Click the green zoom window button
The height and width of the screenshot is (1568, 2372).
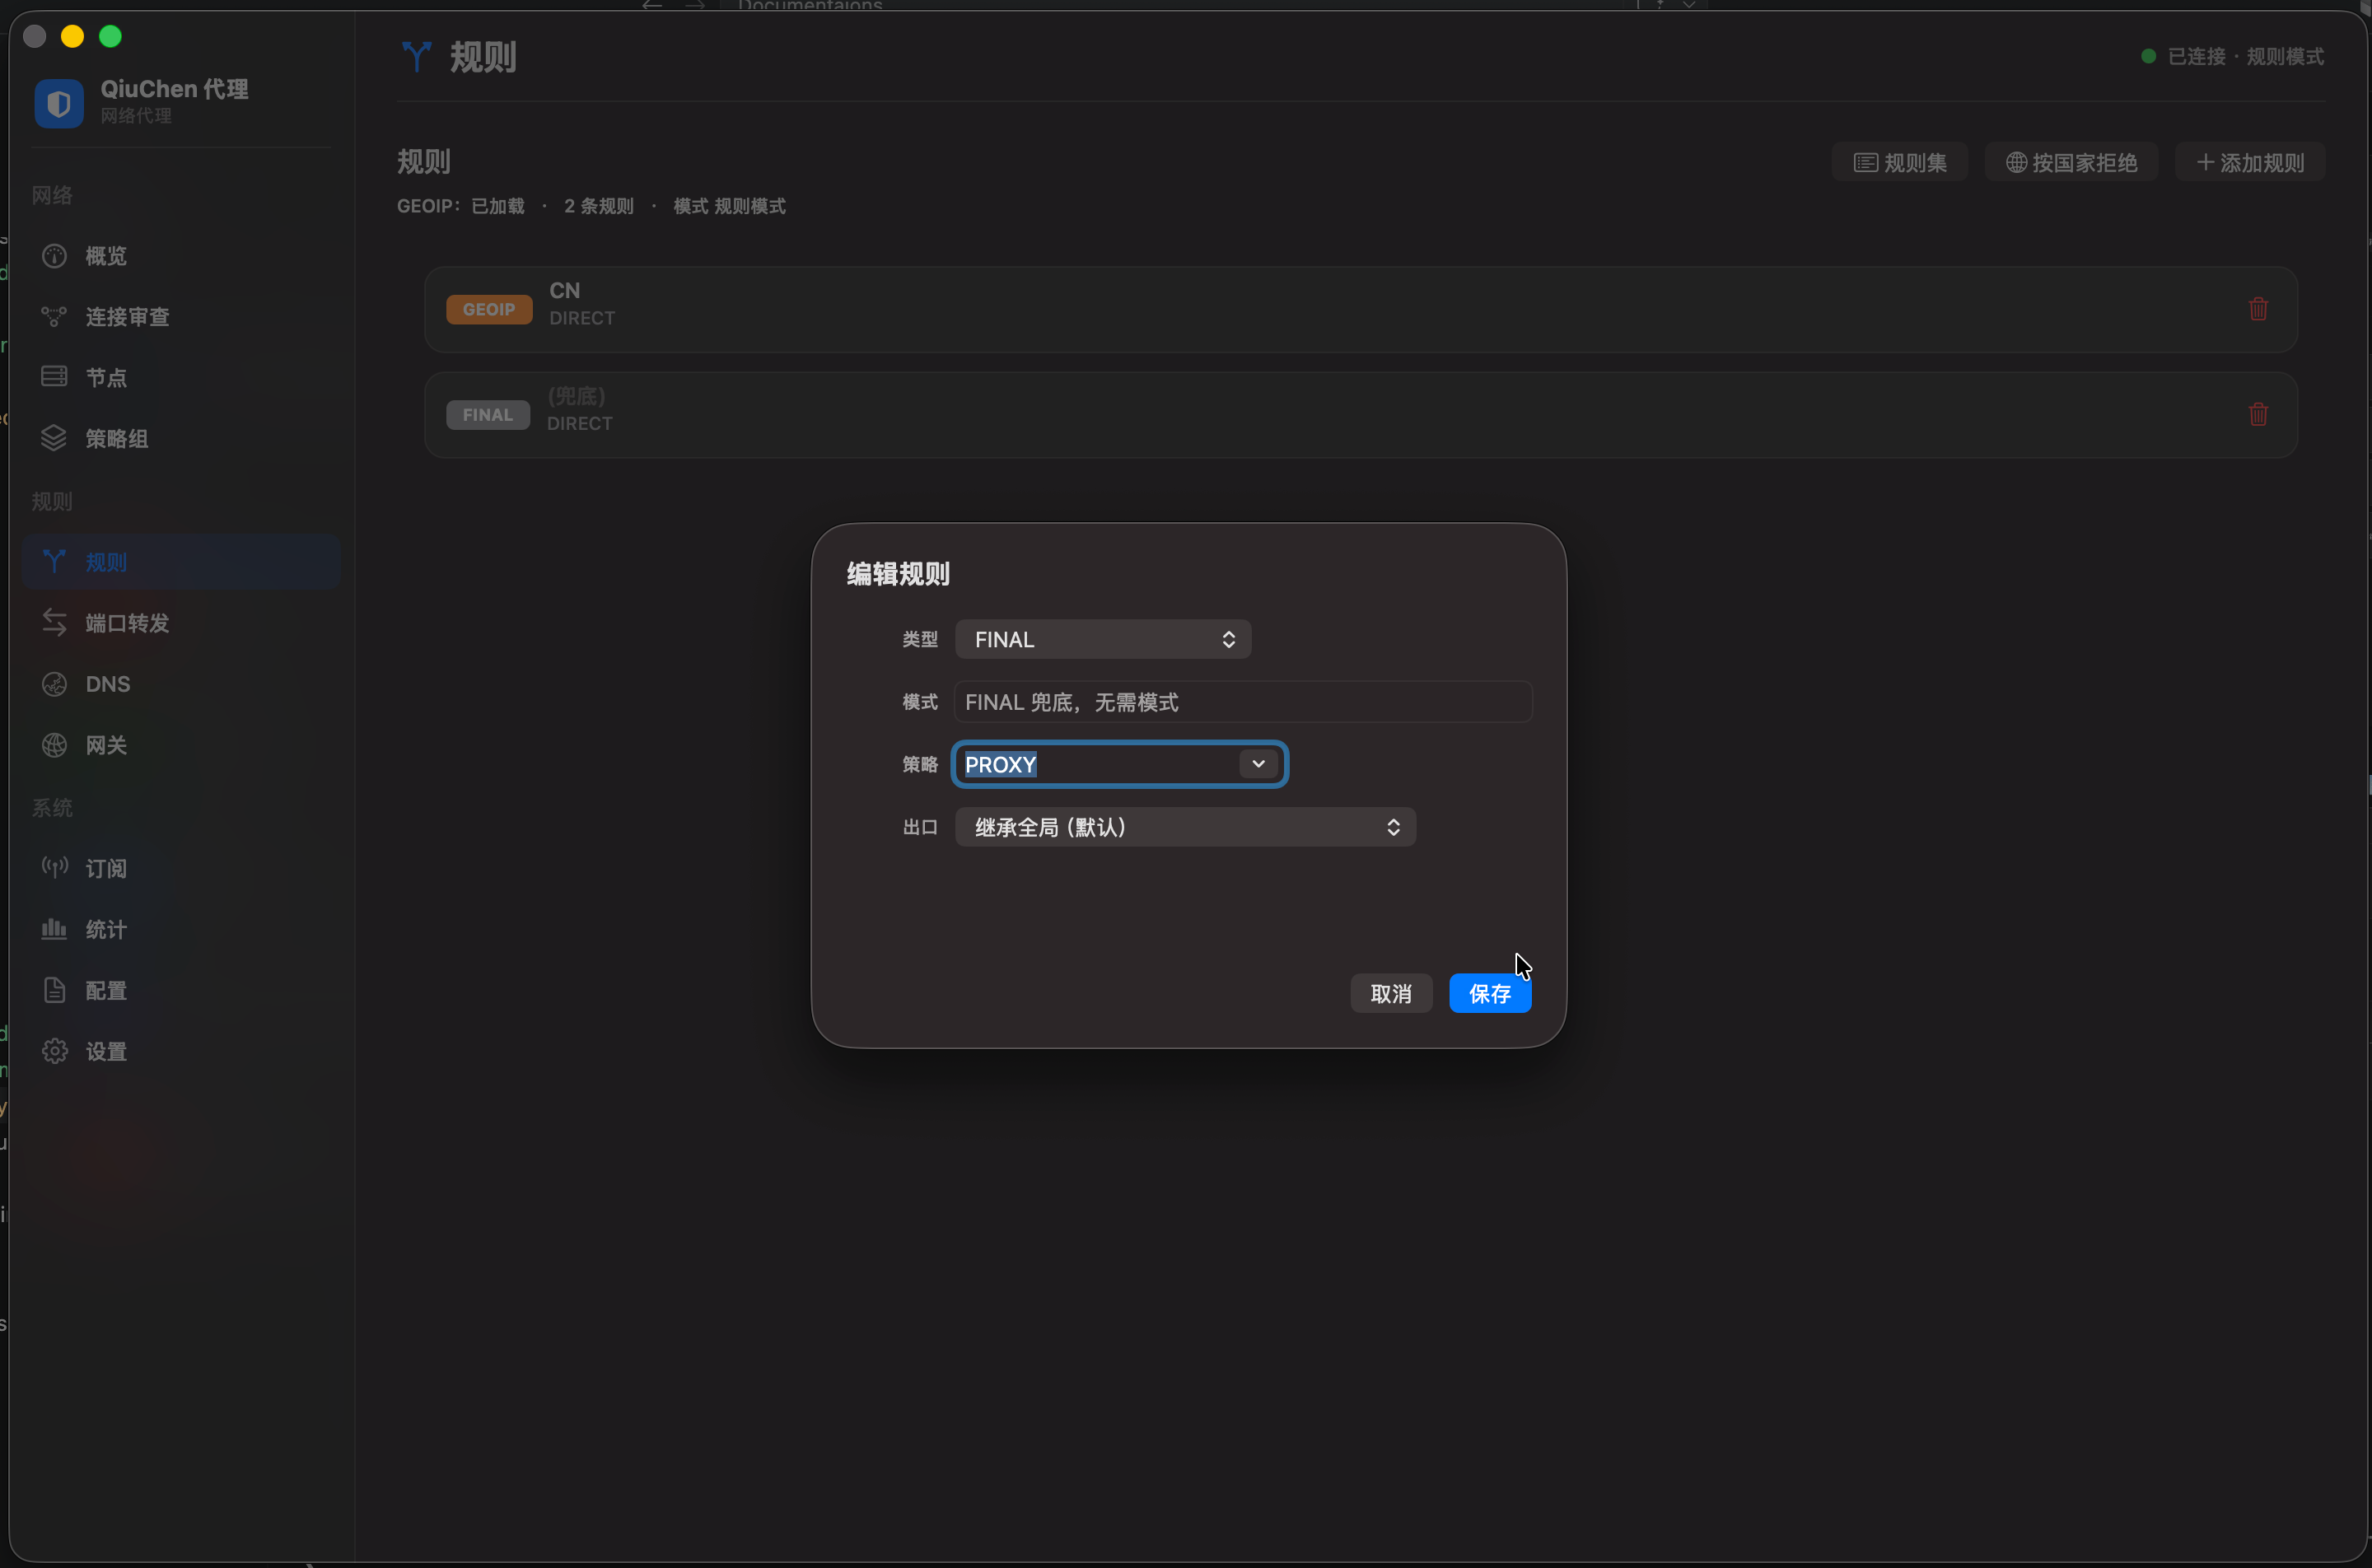110,37
